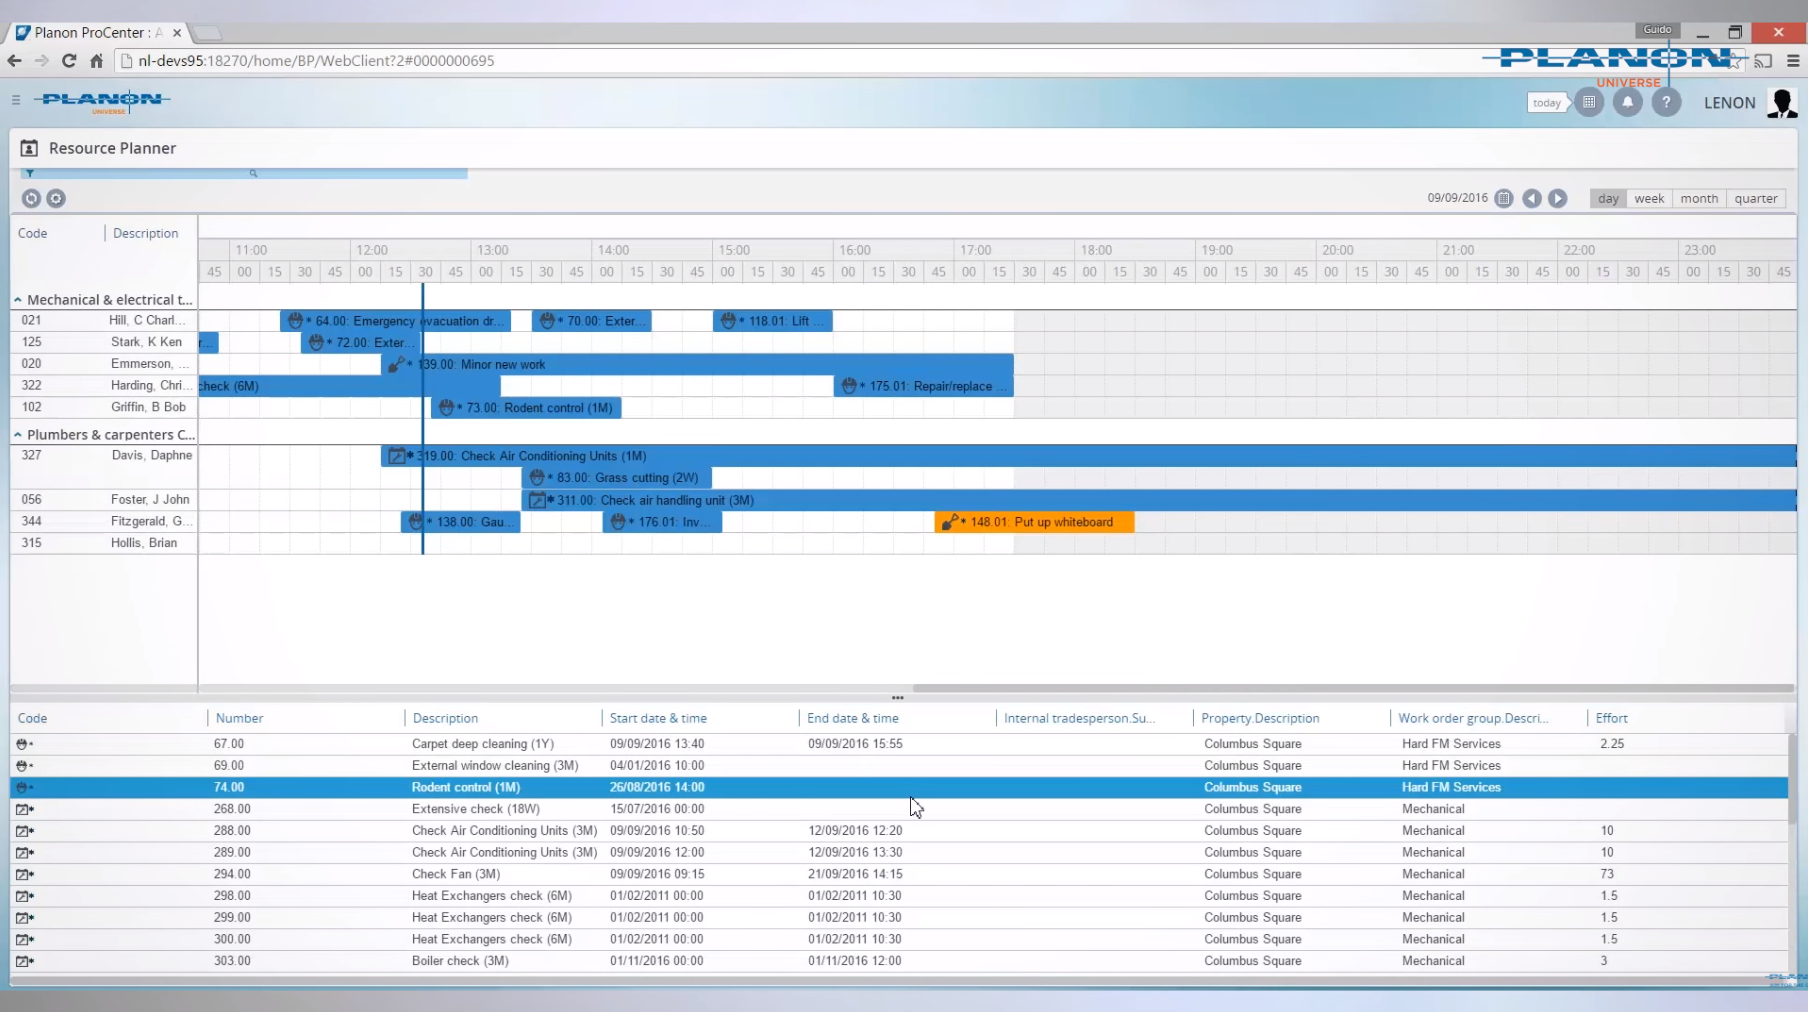Open the date picker next to 09/09/2016
Viewport: 1808px width, 1012px height.
(x=1504, y=199)
